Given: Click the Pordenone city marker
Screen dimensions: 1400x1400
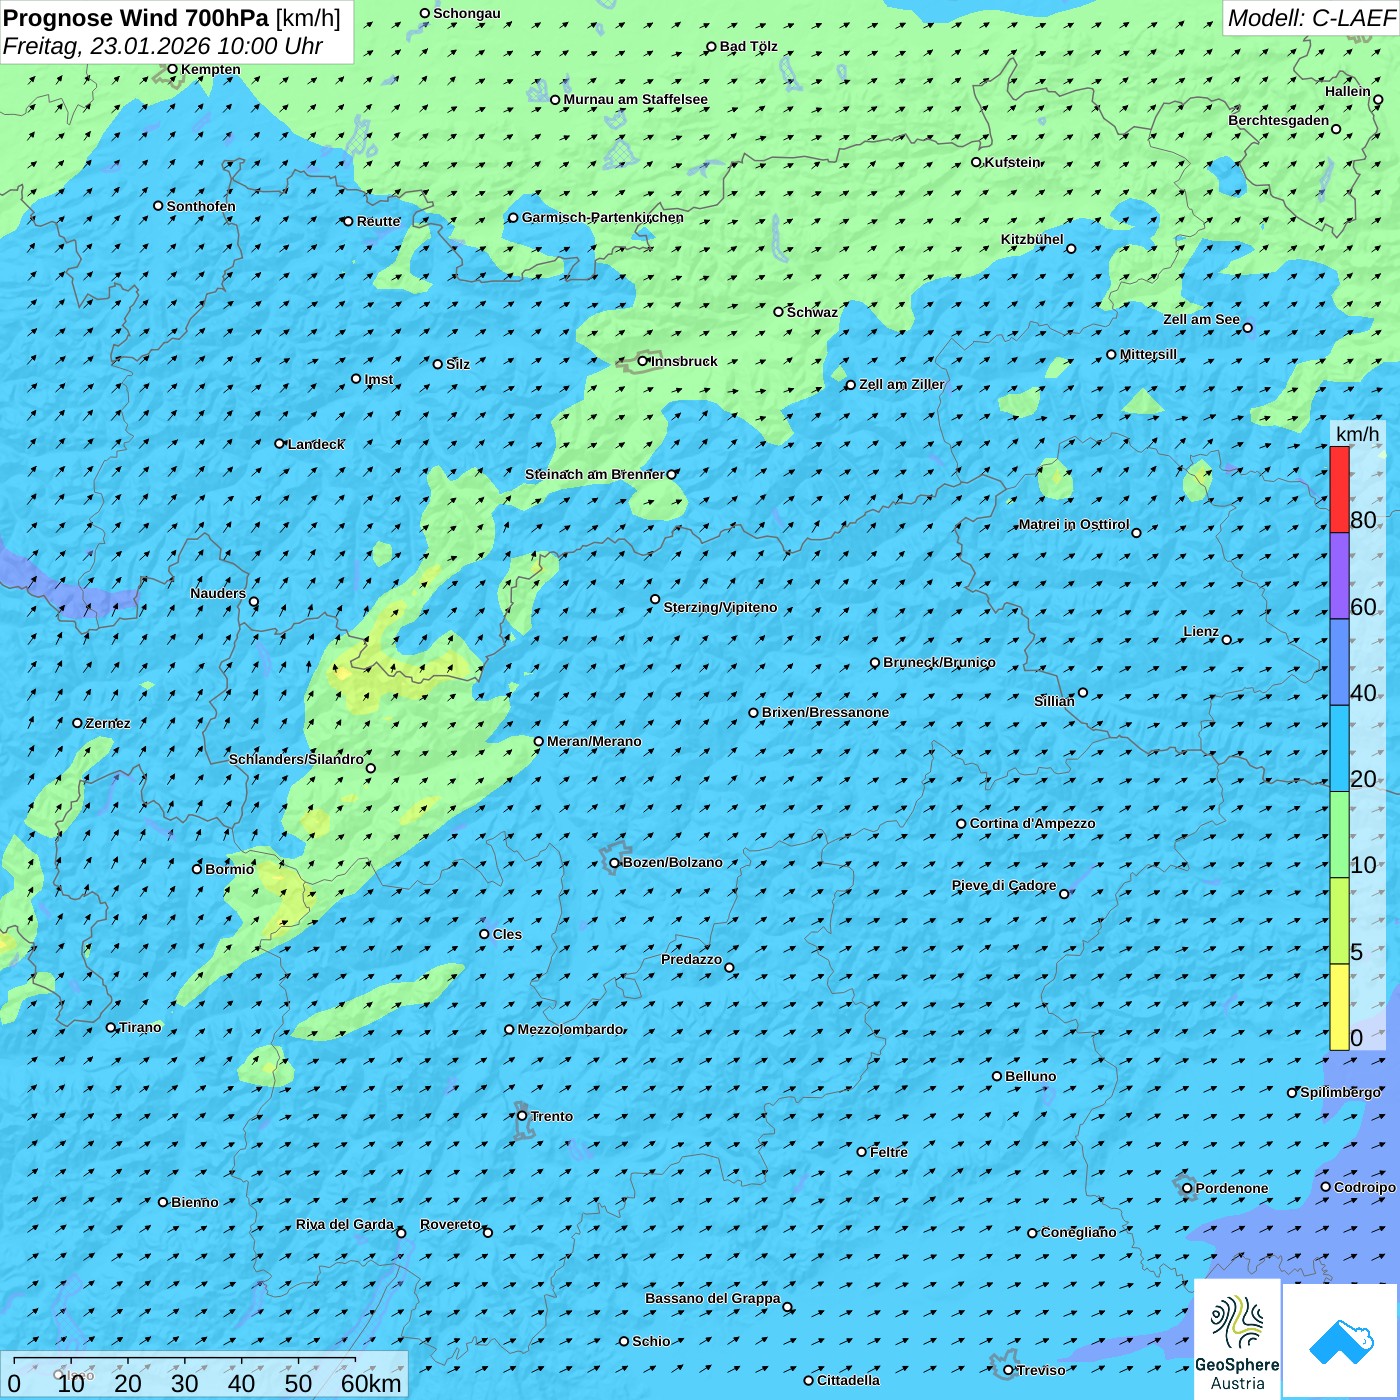Looking at the screenshot, I should click(x=1187, y=1188).
